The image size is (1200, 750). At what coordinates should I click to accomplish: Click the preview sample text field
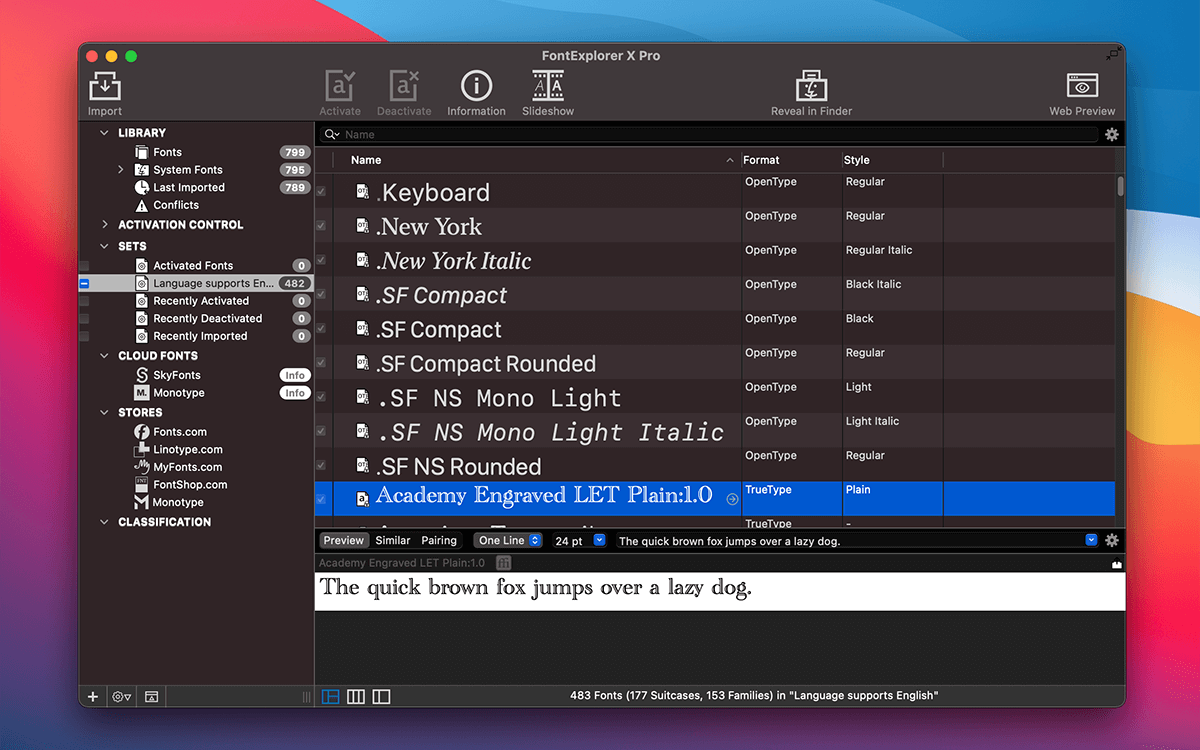point(849,540)
